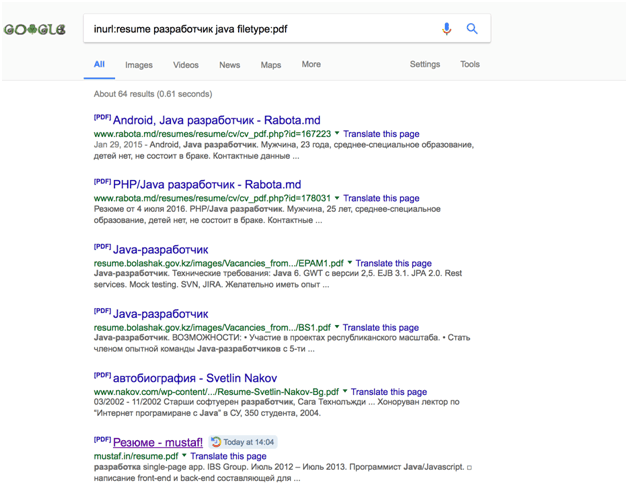Switch to the Videos tab
This screenshot has height=491, width=628.
point(186,65)
